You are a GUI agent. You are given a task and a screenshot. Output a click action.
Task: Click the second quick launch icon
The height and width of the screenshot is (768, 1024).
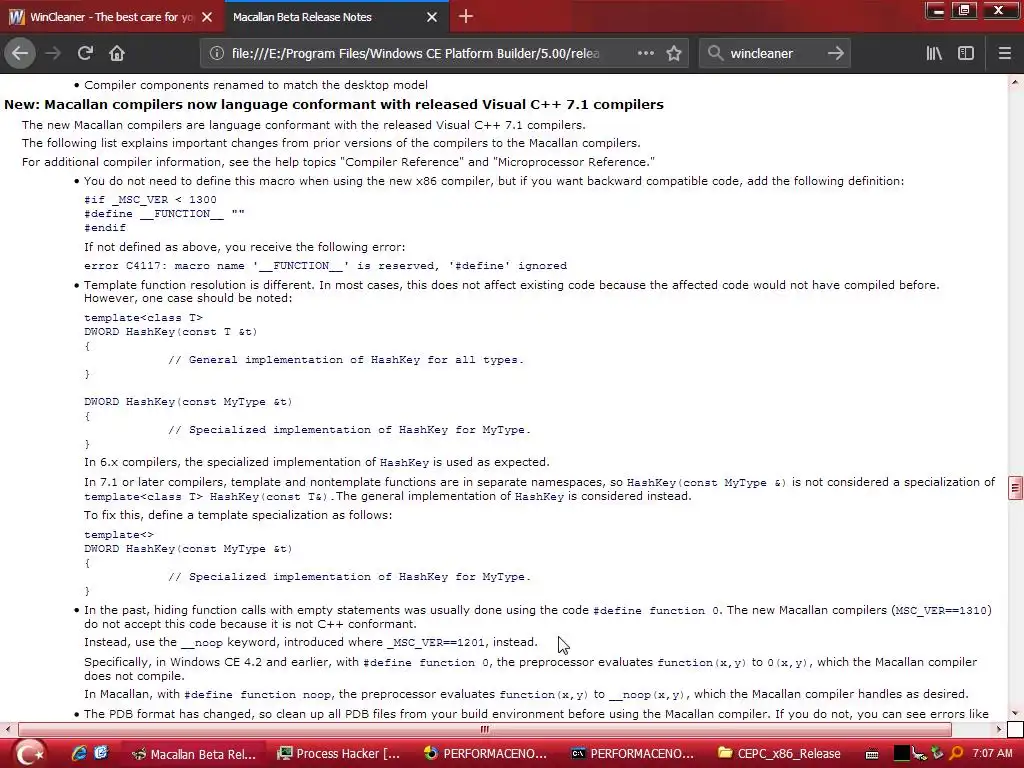point(101,754)
